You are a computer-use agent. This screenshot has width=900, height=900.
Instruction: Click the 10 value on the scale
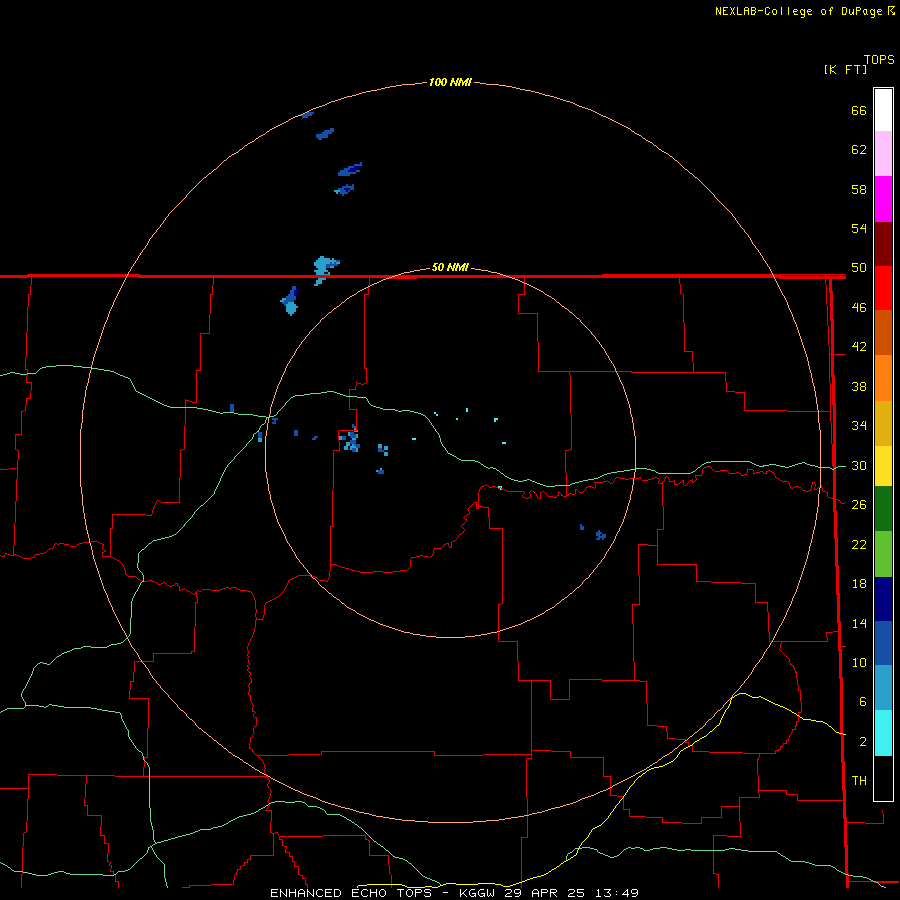click(x=859, y=663)
